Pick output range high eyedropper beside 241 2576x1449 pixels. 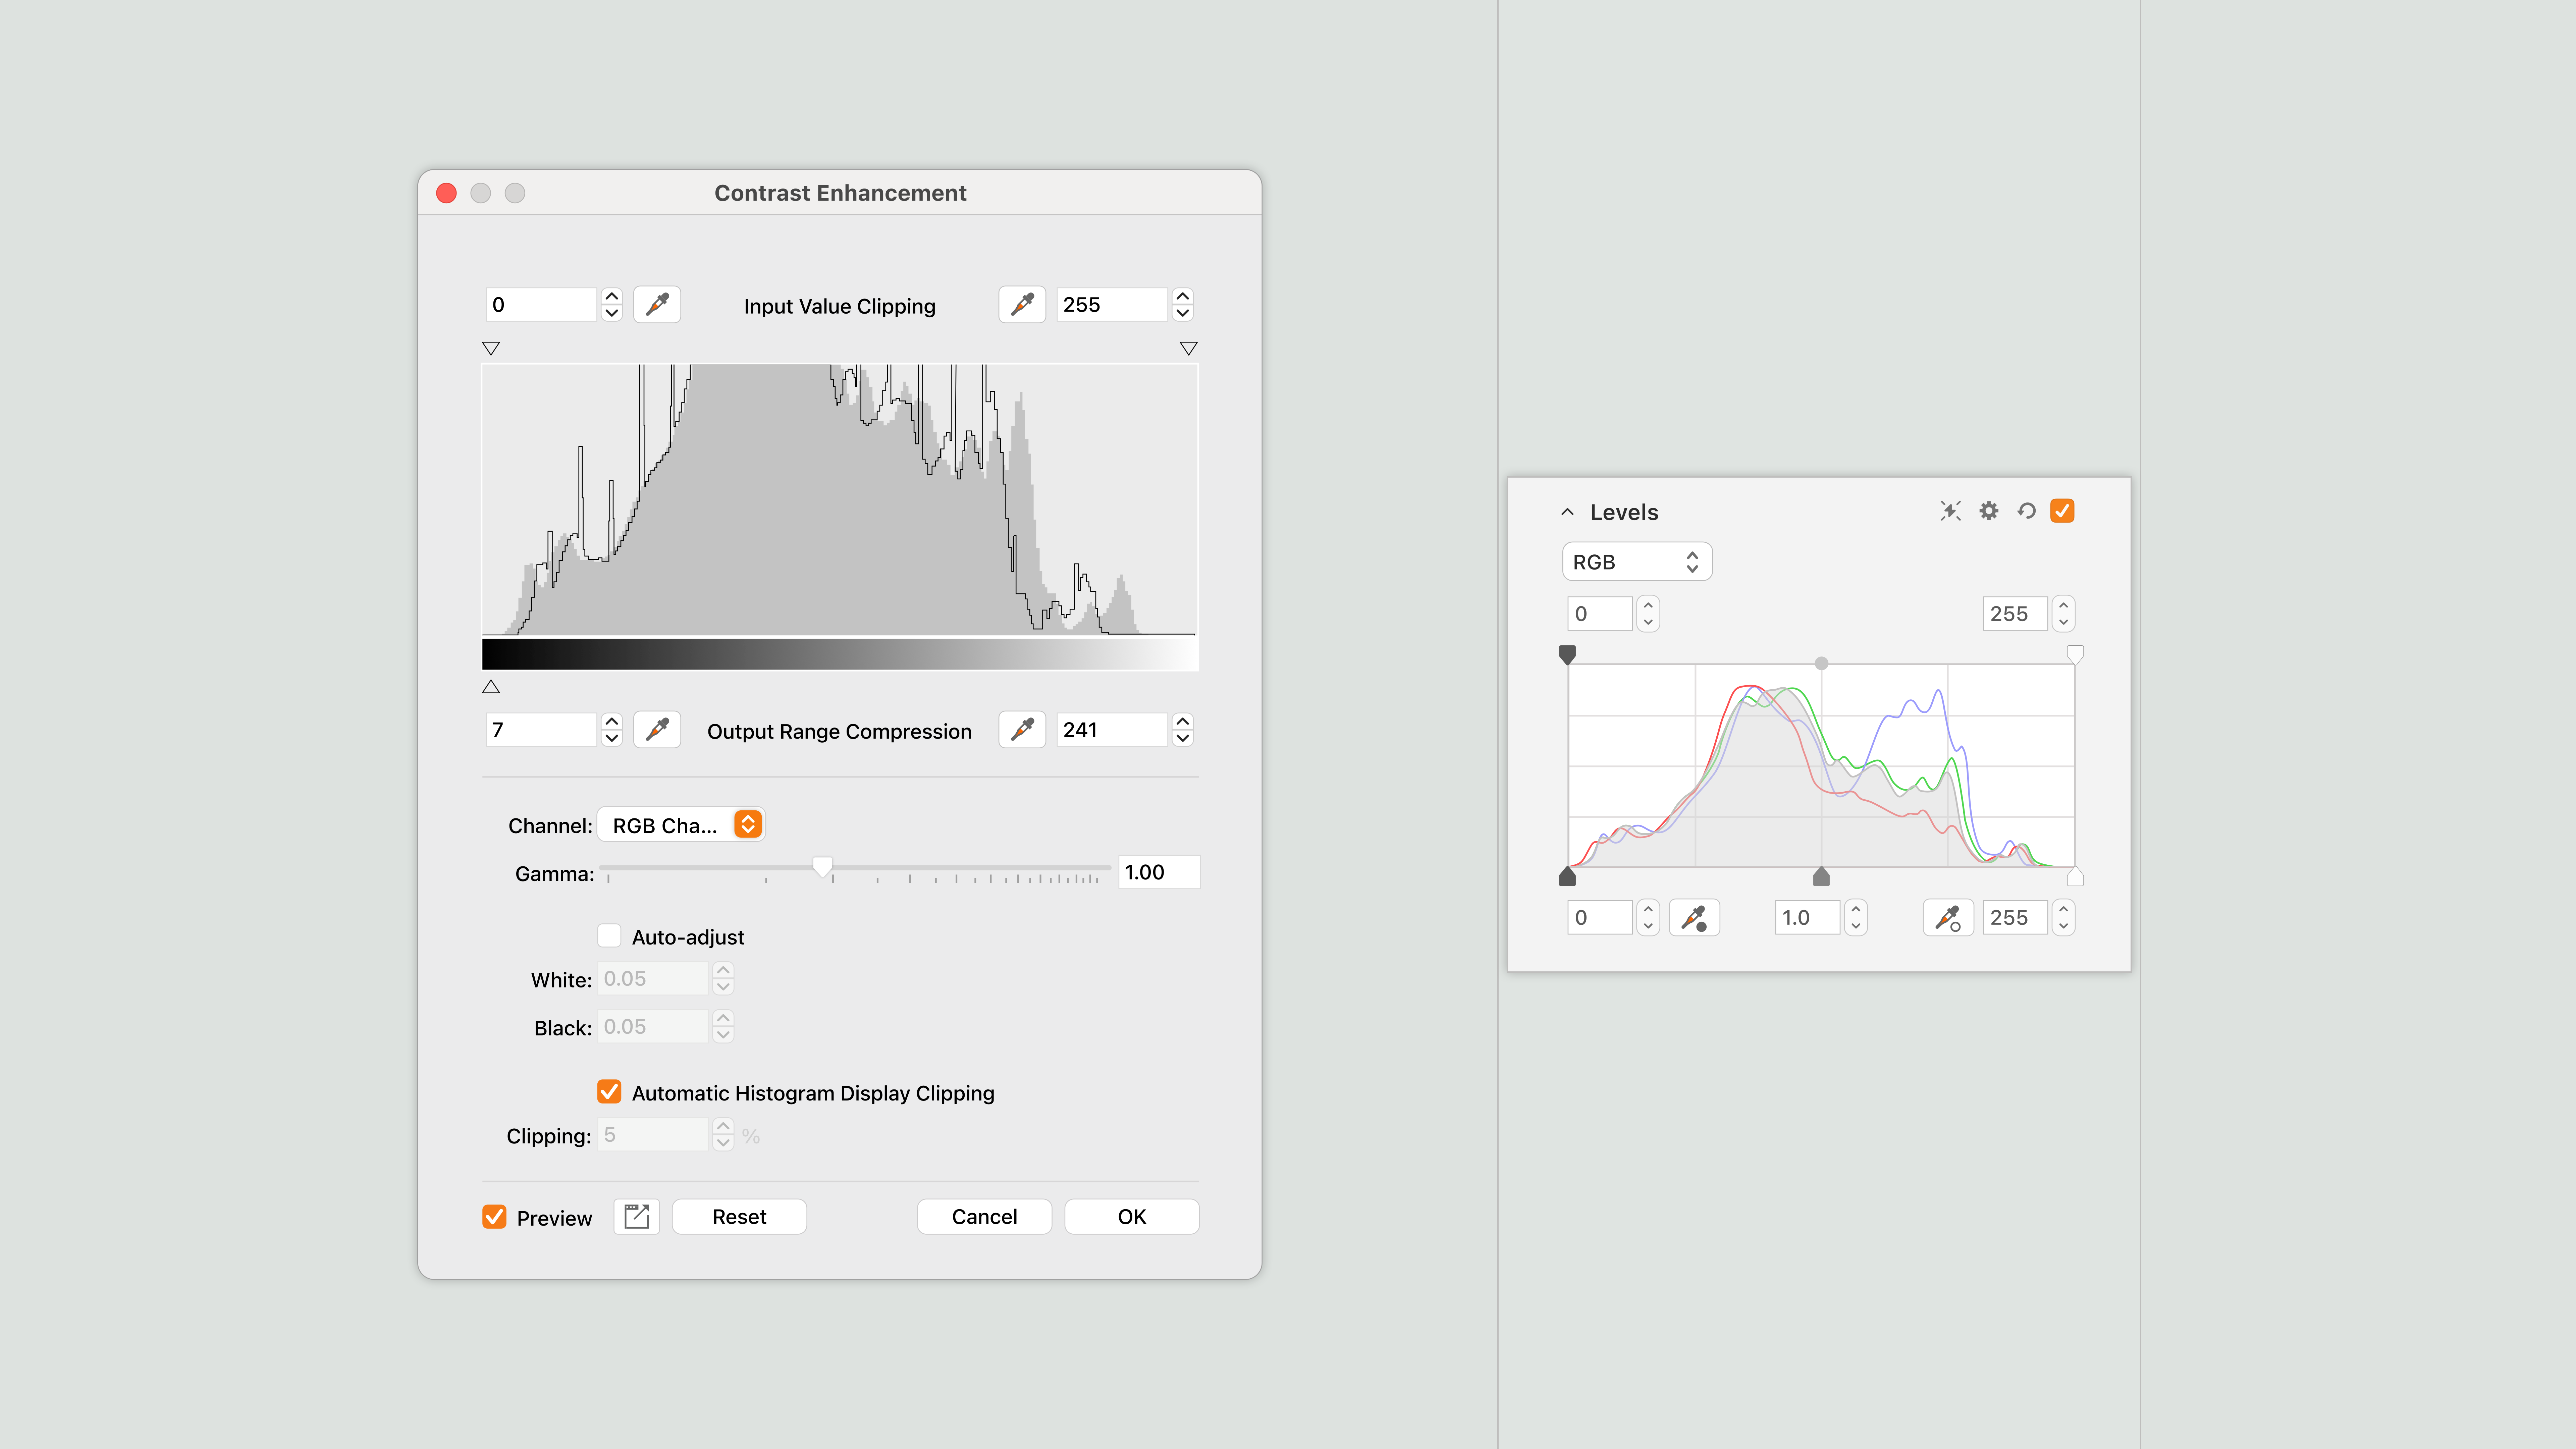(x=1022, y=730)
